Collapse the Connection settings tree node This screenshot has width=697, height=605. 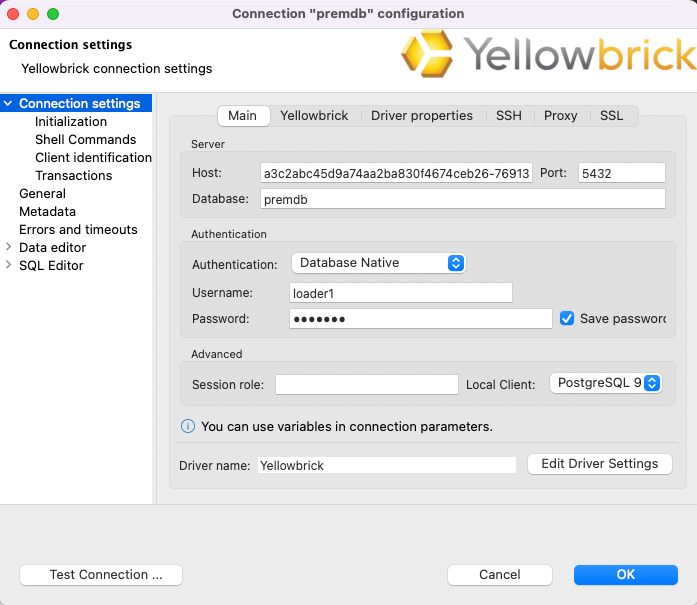9,104
